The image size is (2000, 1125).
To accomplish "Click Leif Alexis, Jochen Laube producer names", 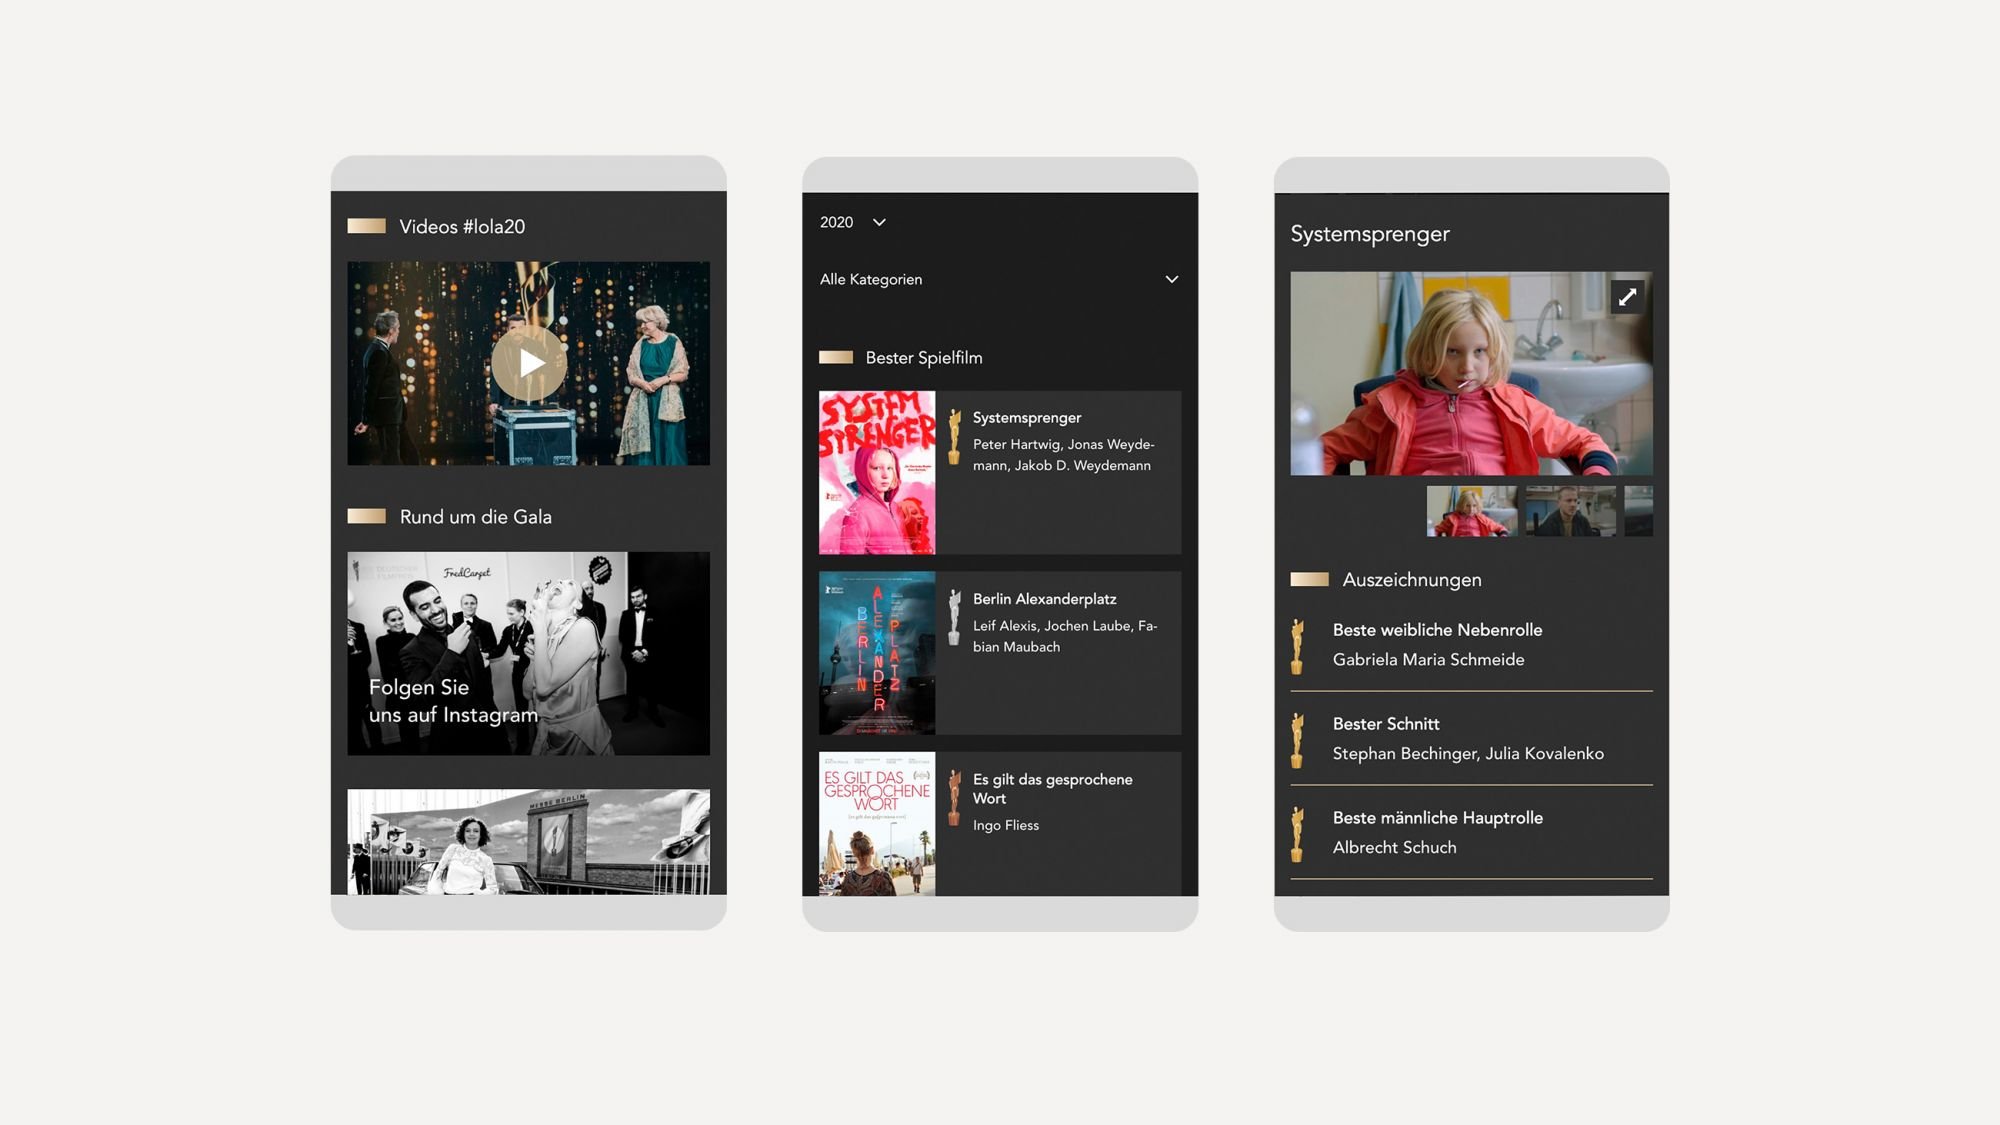I will pyautogui.click(x=1065, y=636).
